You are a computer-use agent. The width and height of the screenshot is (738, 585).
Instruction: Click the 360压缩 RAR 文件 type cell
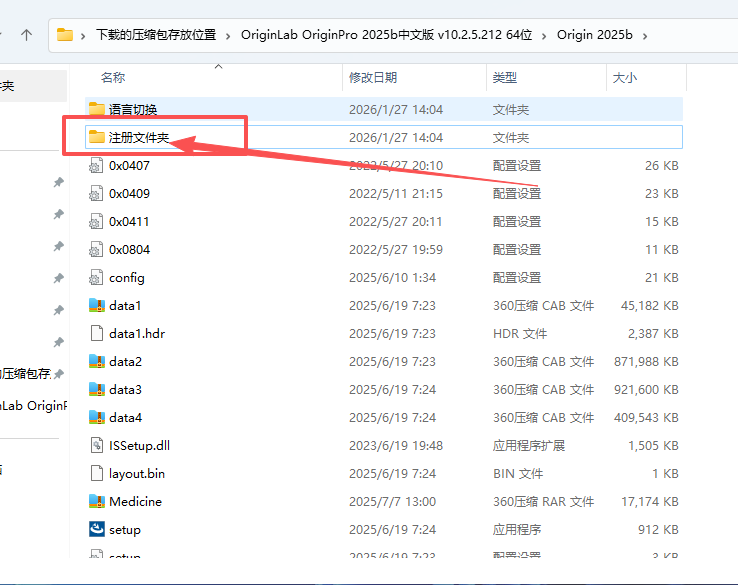coord(543,502)
